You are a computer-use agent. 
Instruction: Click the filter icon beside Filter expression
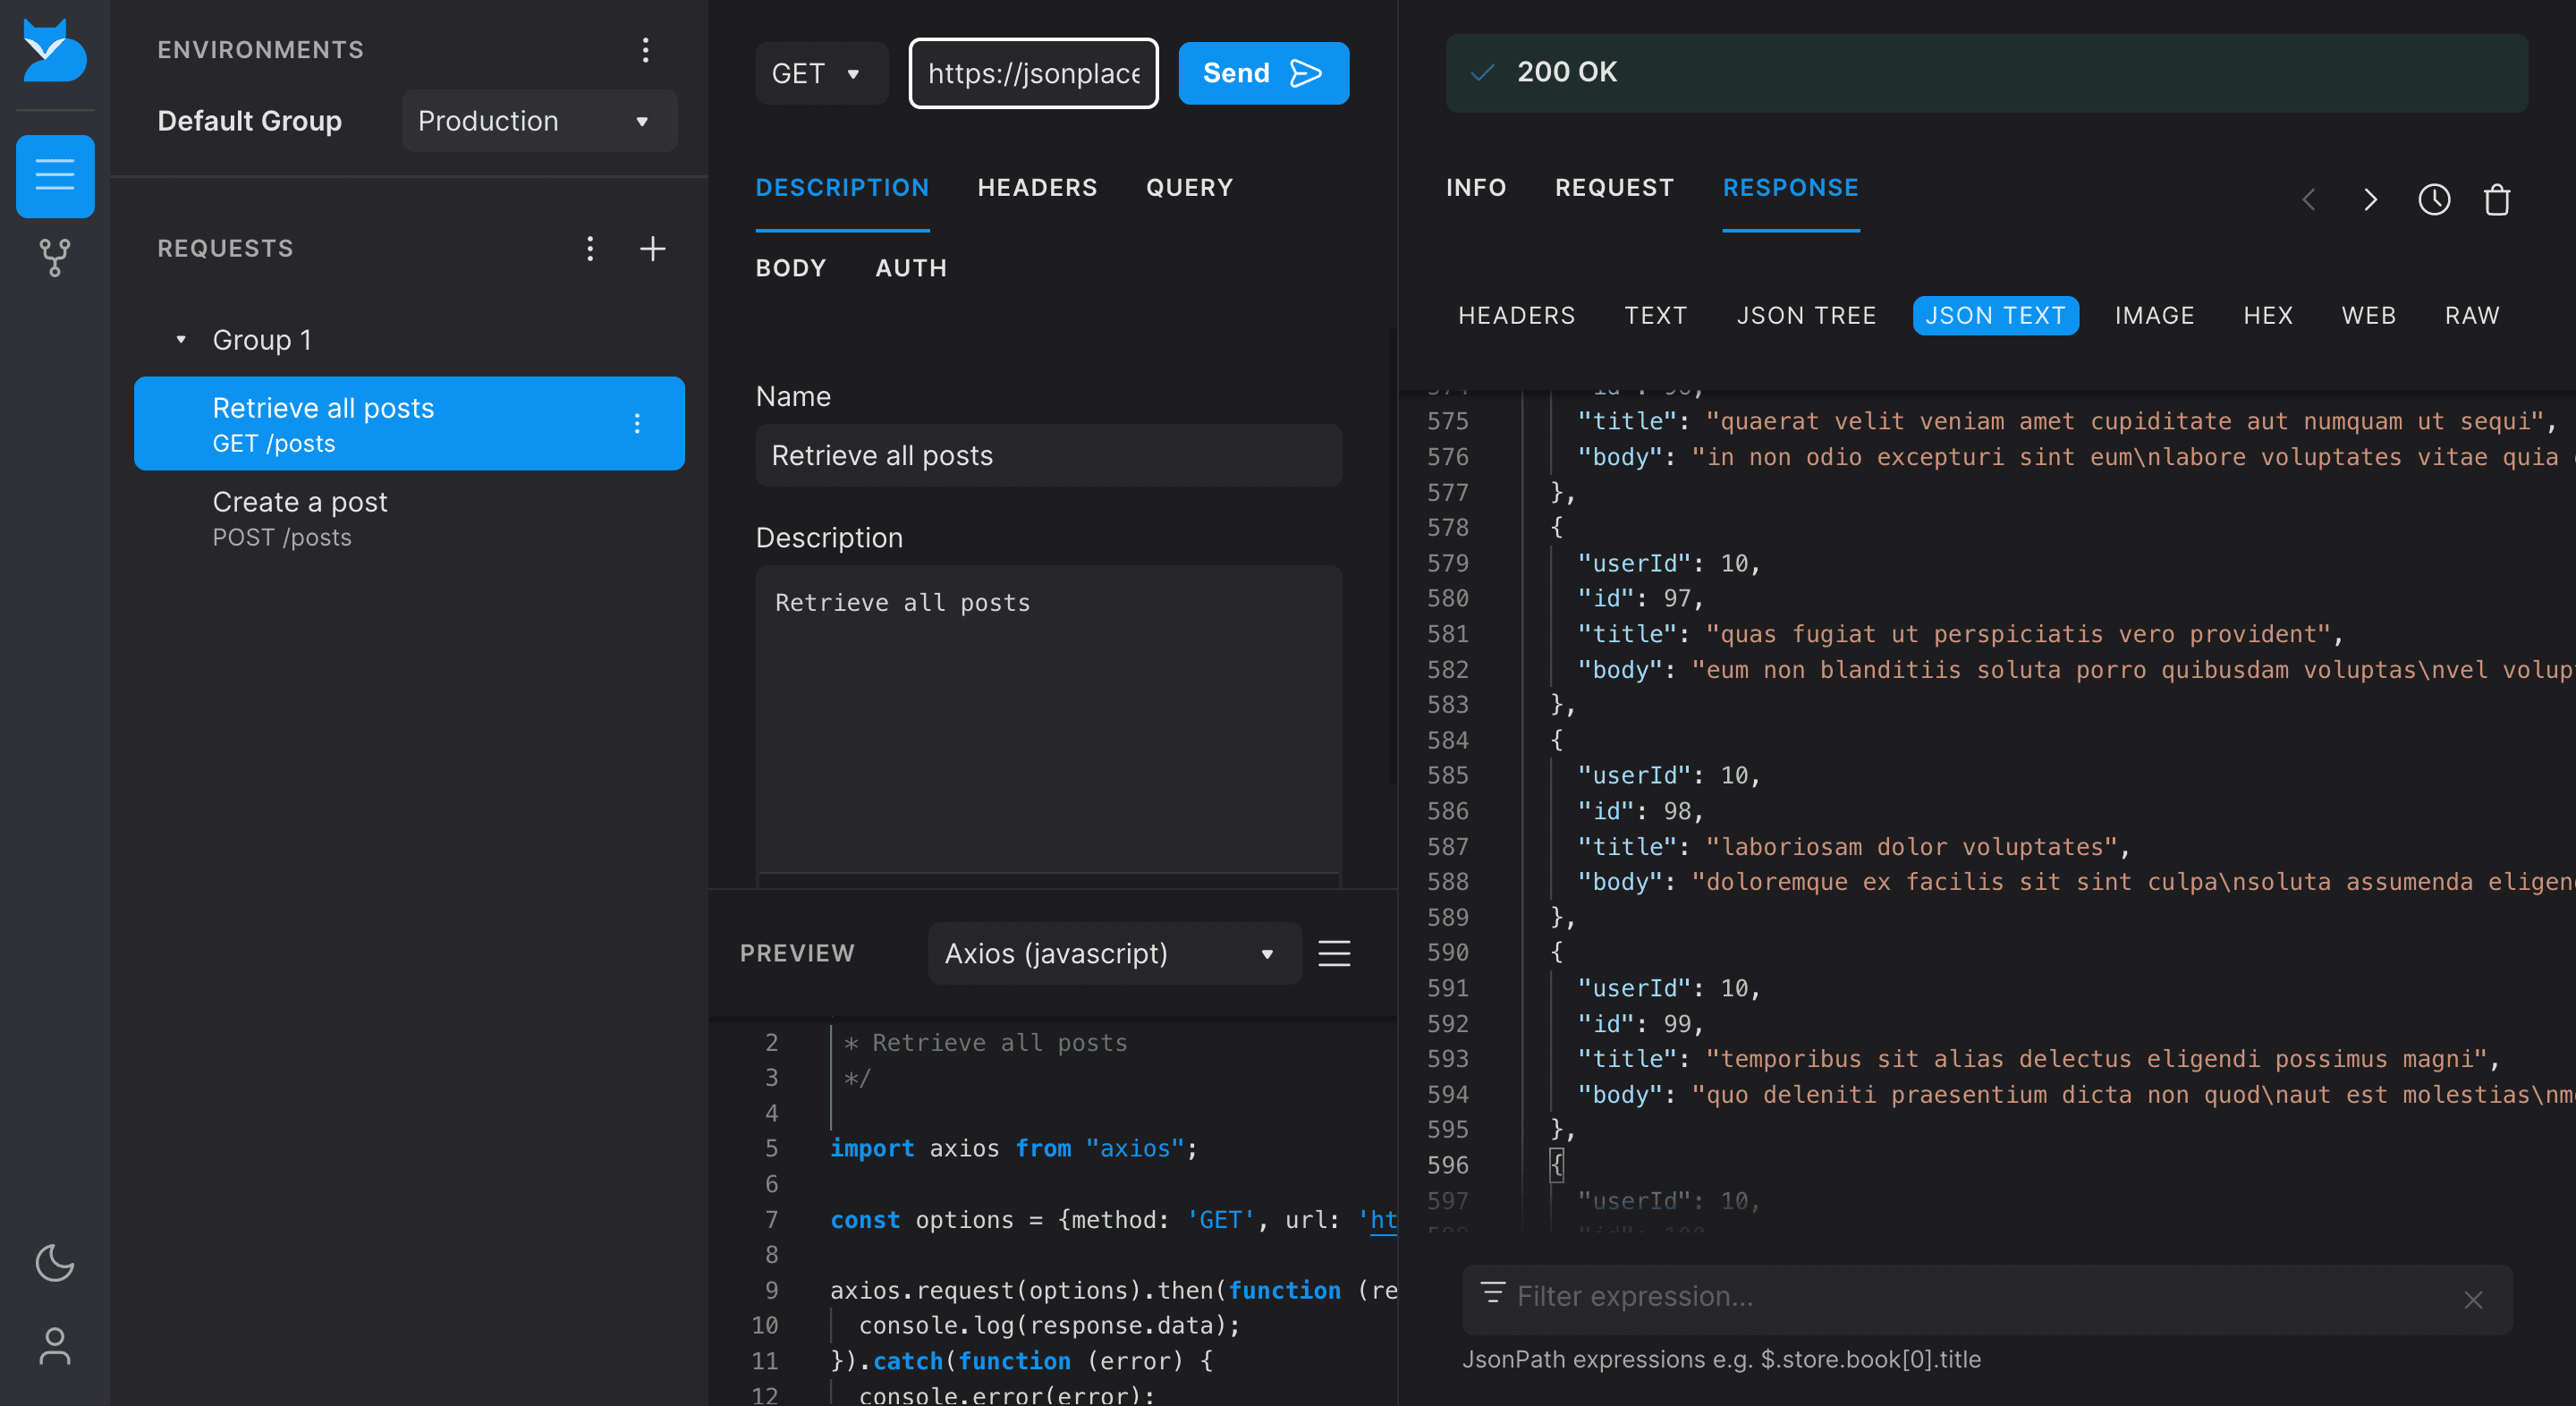pos(1492,1293)
